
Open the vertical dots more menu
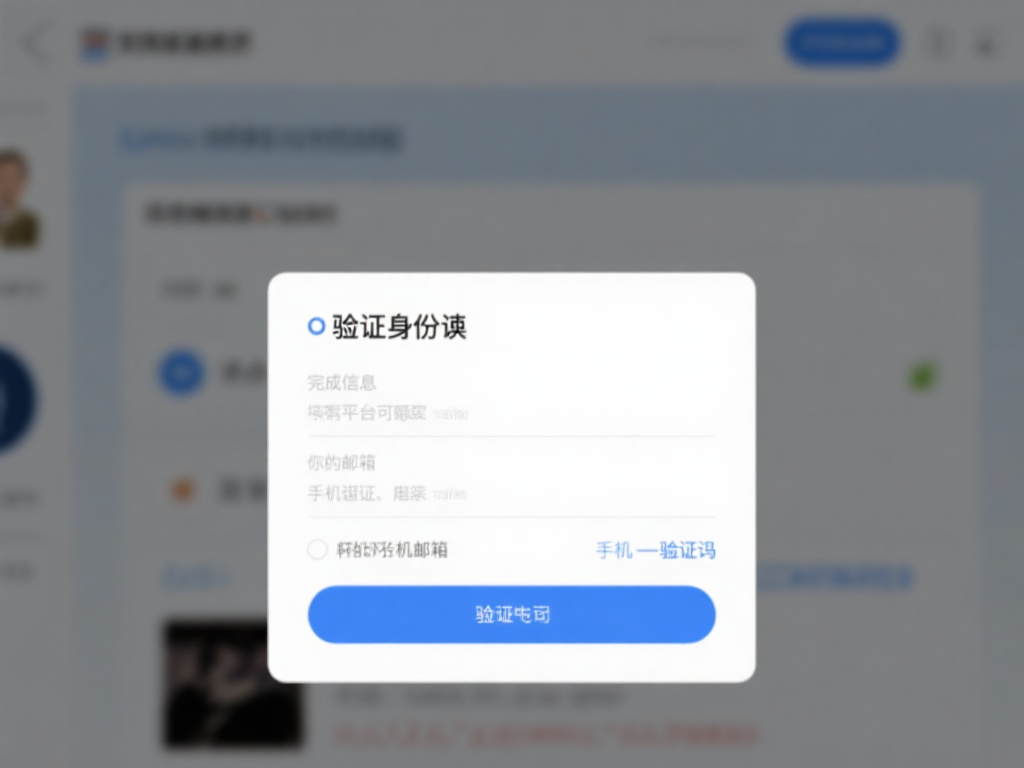click(938, 44)
